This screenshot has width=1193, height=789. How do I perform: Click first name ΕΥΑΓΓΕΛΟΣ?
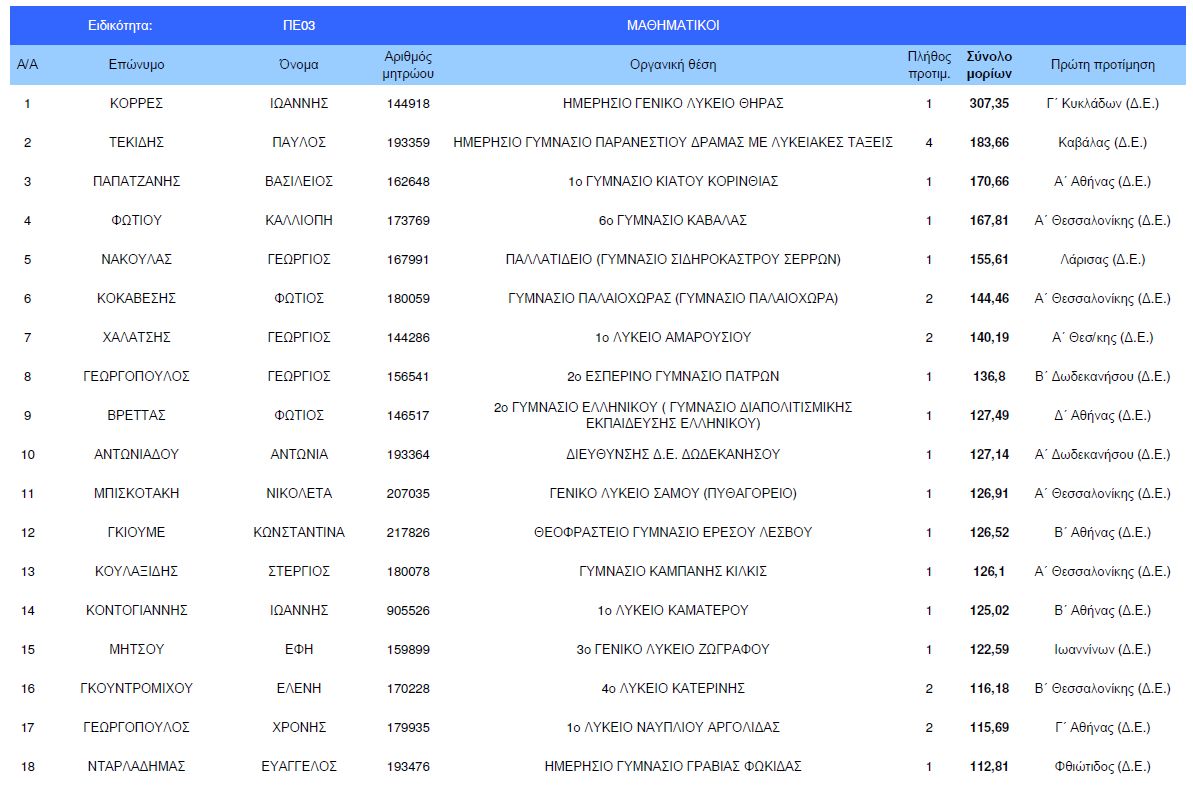coord(299,766)
